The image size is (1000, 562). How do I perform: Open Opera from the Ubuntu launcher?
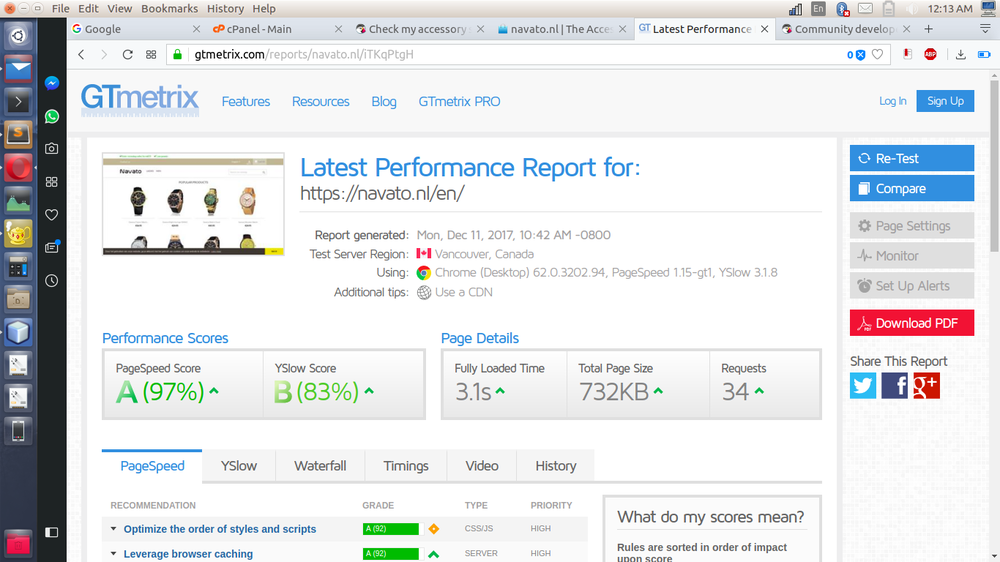pos(18,168)
